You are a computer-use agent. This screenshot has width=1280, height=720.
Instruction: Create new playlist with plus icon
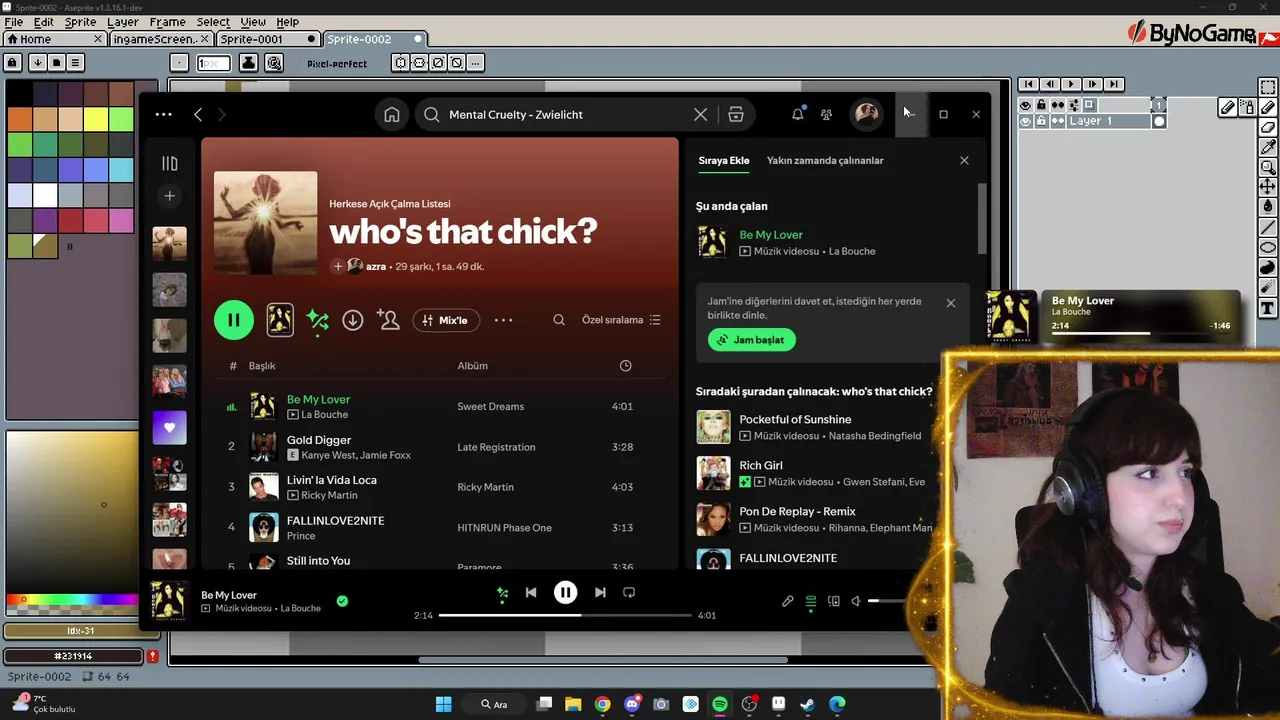[x=169, y=196]
